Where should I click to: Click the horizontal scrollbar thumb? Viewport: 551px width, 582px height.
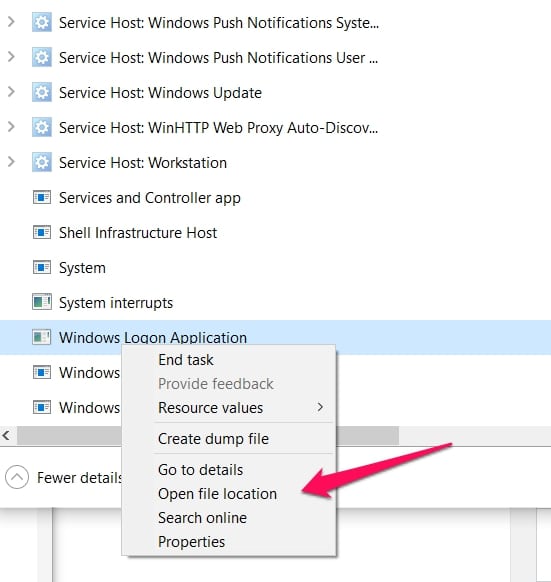(208, 435)
